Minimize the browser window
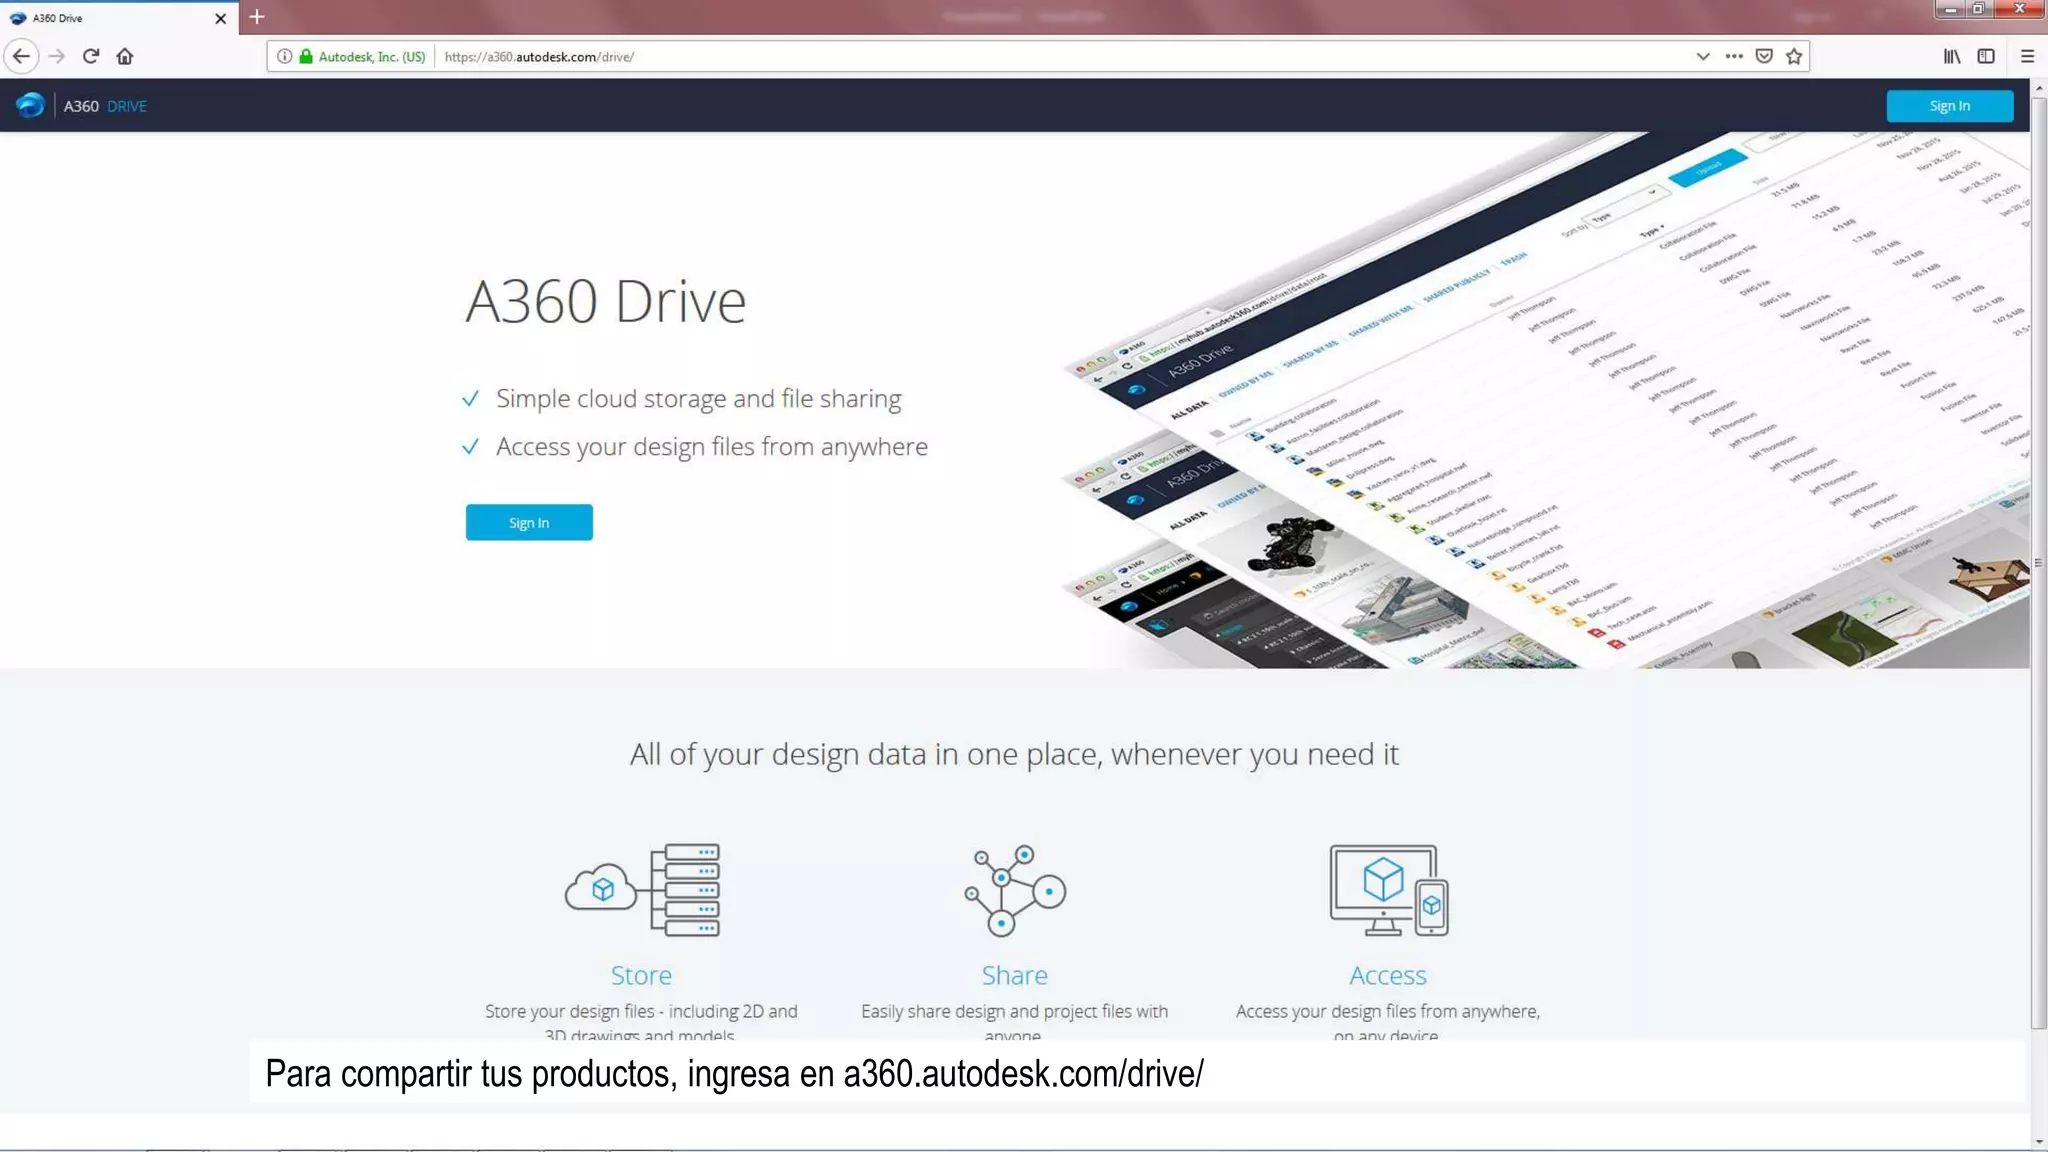2048x1152 pixels. [1950, 9]
